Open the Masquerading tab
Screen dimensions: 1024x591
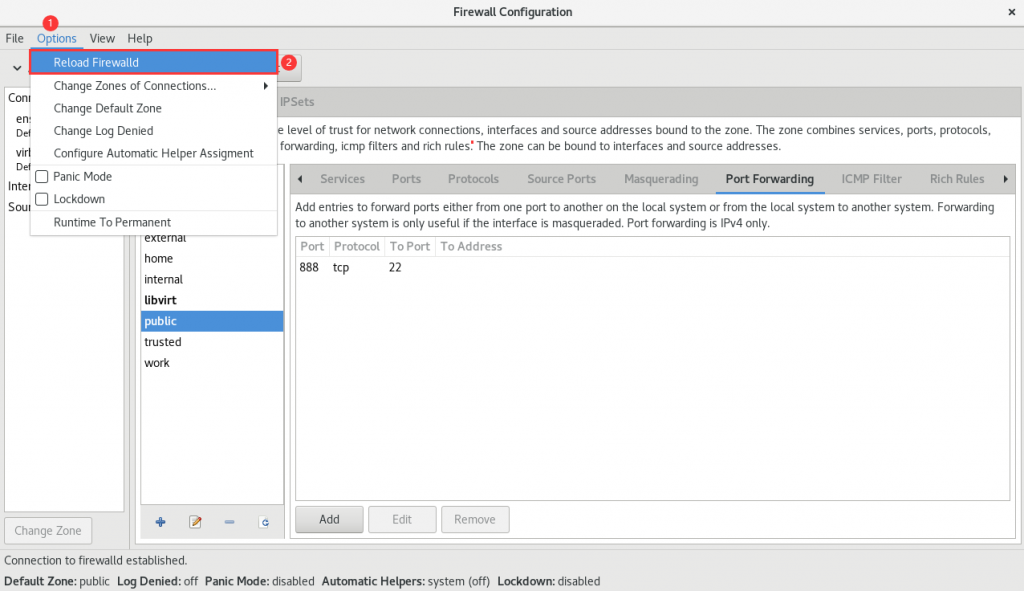660,179
